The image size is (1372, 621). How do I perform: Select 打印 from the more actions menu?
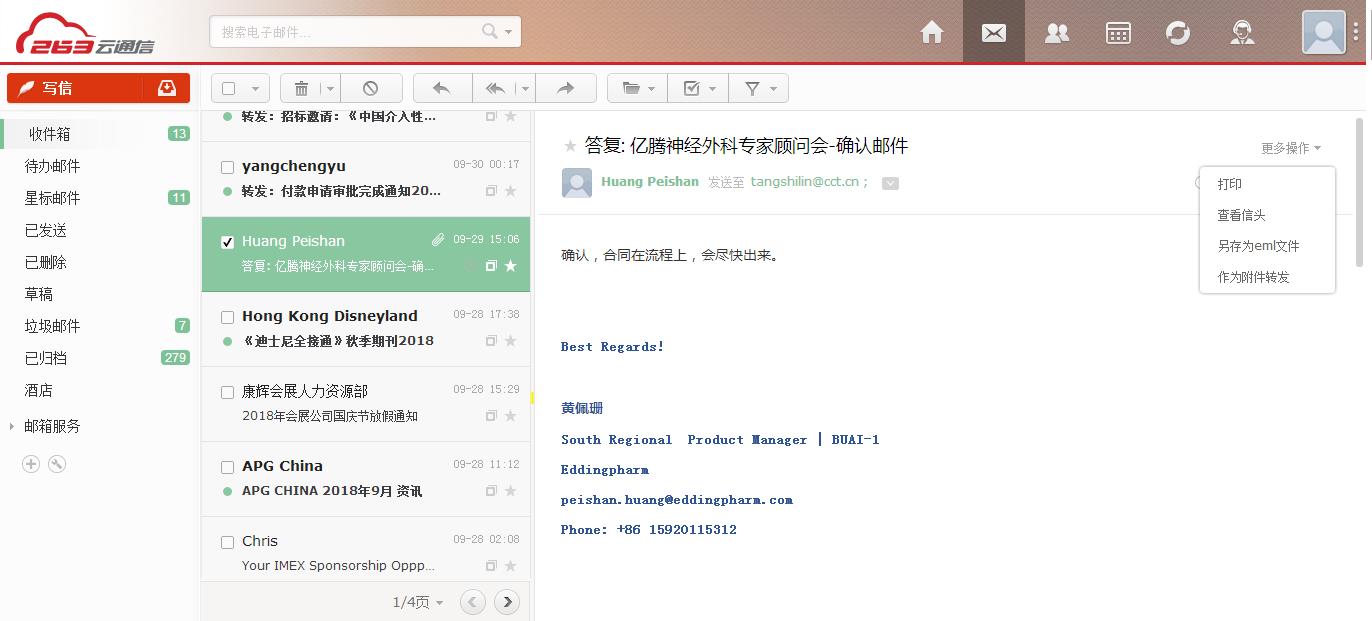click(1229, 184)
